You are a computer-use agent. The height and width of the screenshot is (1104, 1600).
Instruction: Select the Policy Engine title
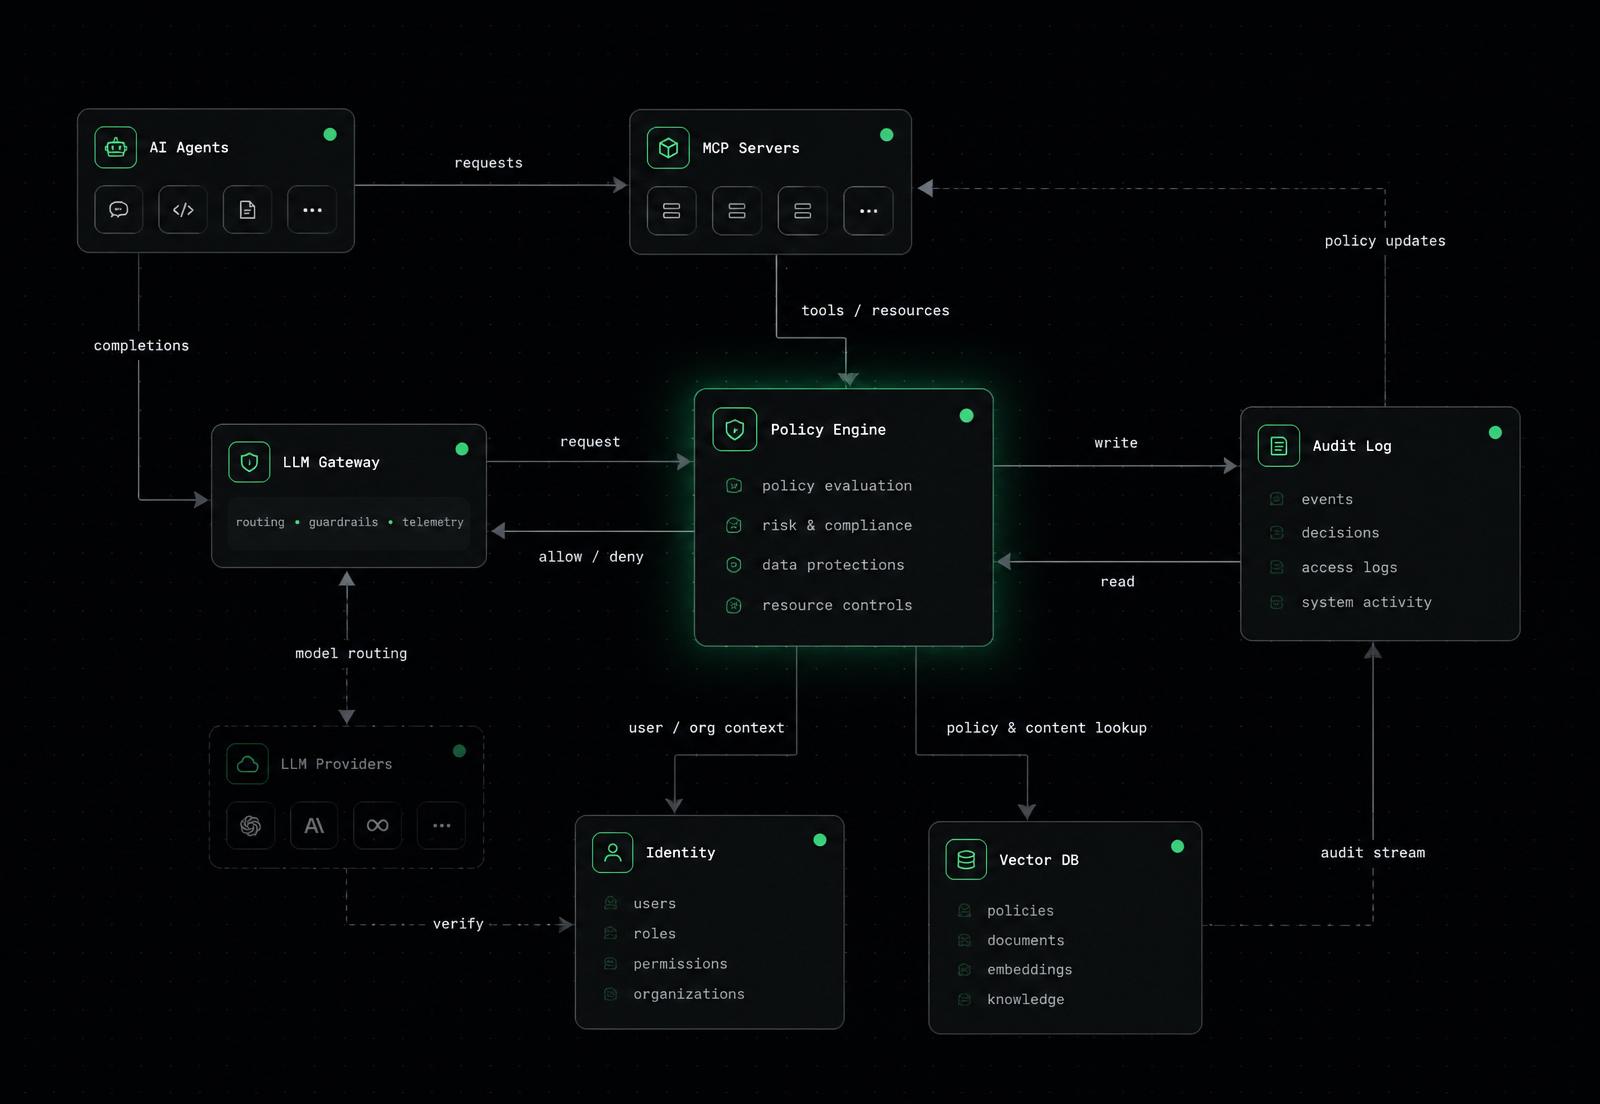pyautogui.click(x=828, y=429)
